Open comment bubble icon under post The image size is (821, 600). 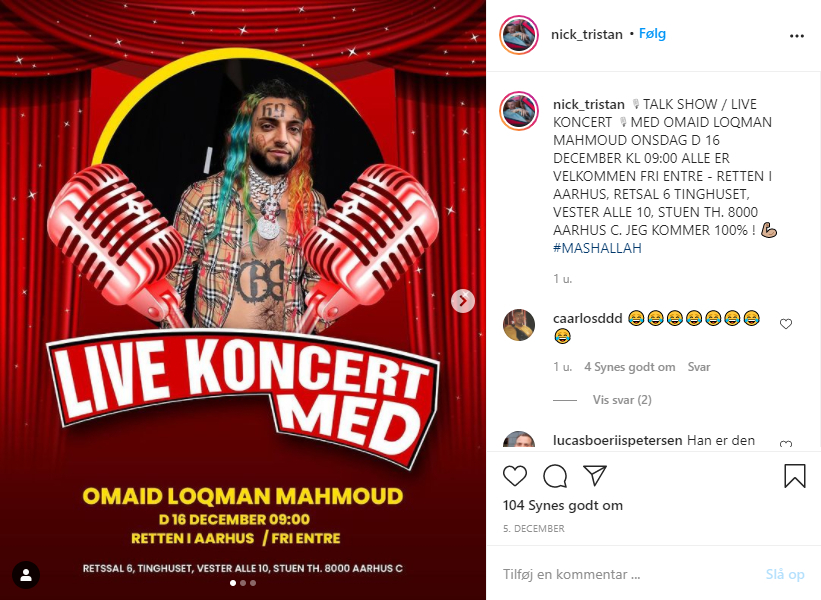pyautogui.click(x=555, y=476)
